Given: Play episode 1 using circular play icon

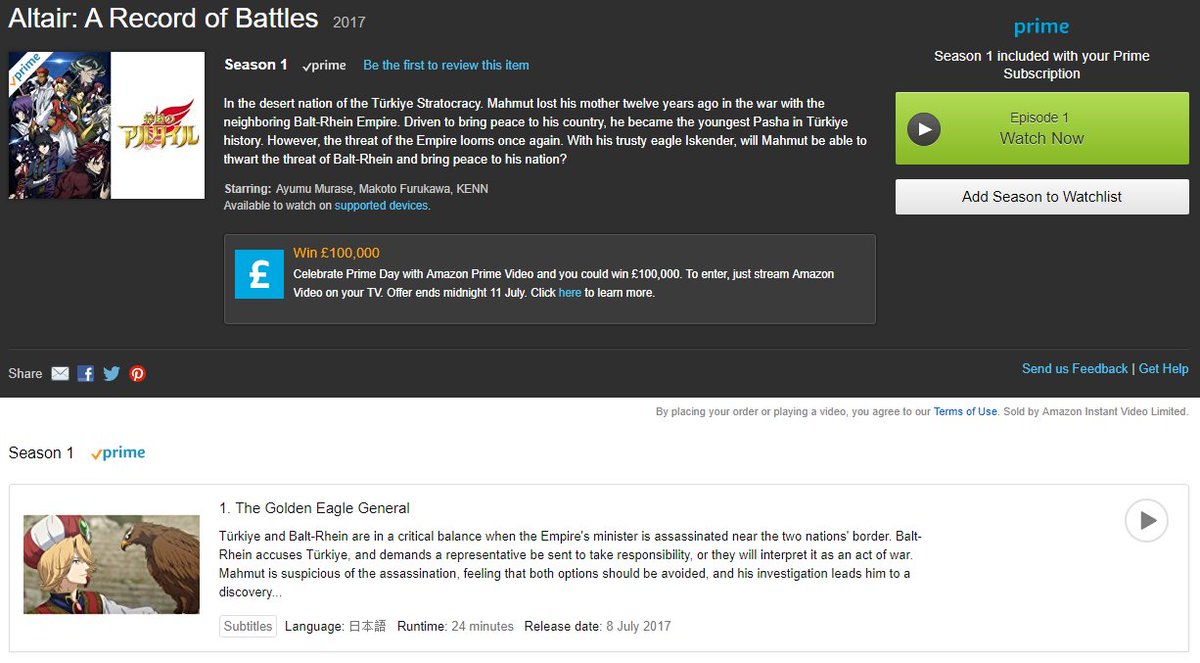Looking at the screenshot, I should (1146, 520).
